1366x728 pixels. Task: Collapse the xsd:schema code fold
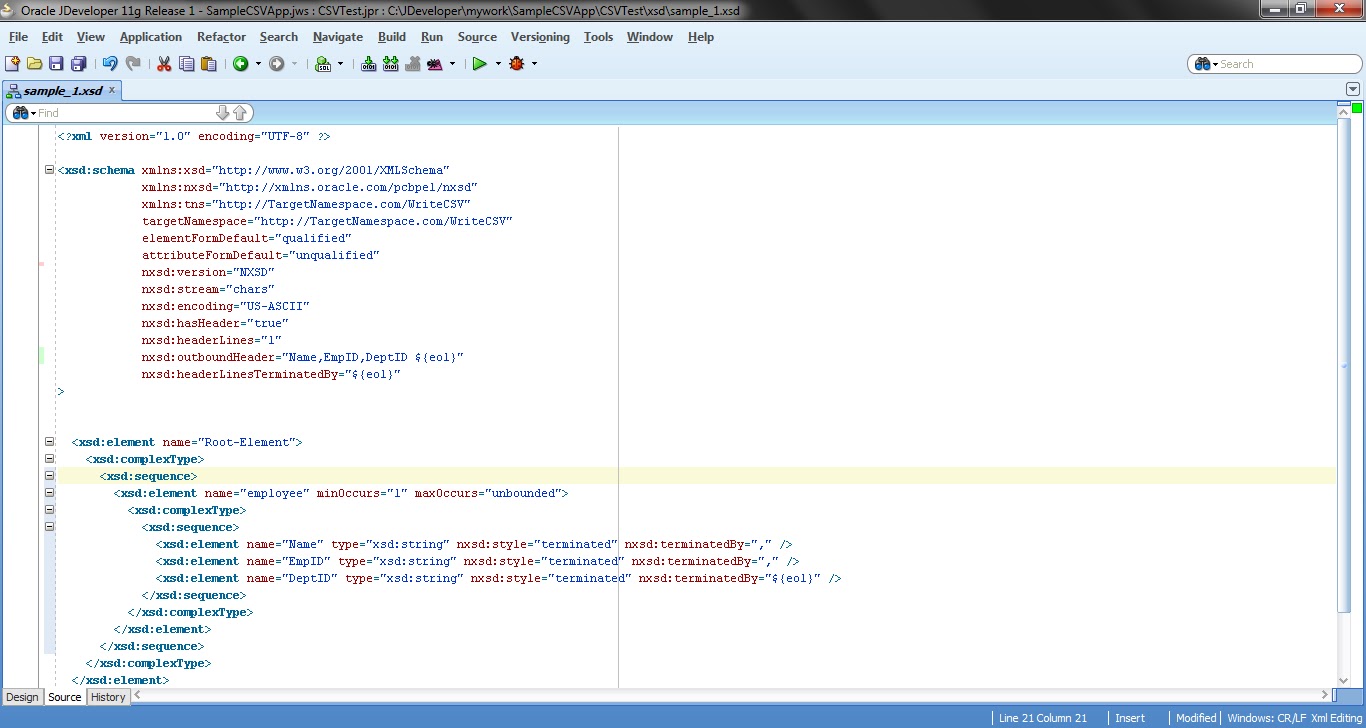pyautogui.click(x=48, y=169)
